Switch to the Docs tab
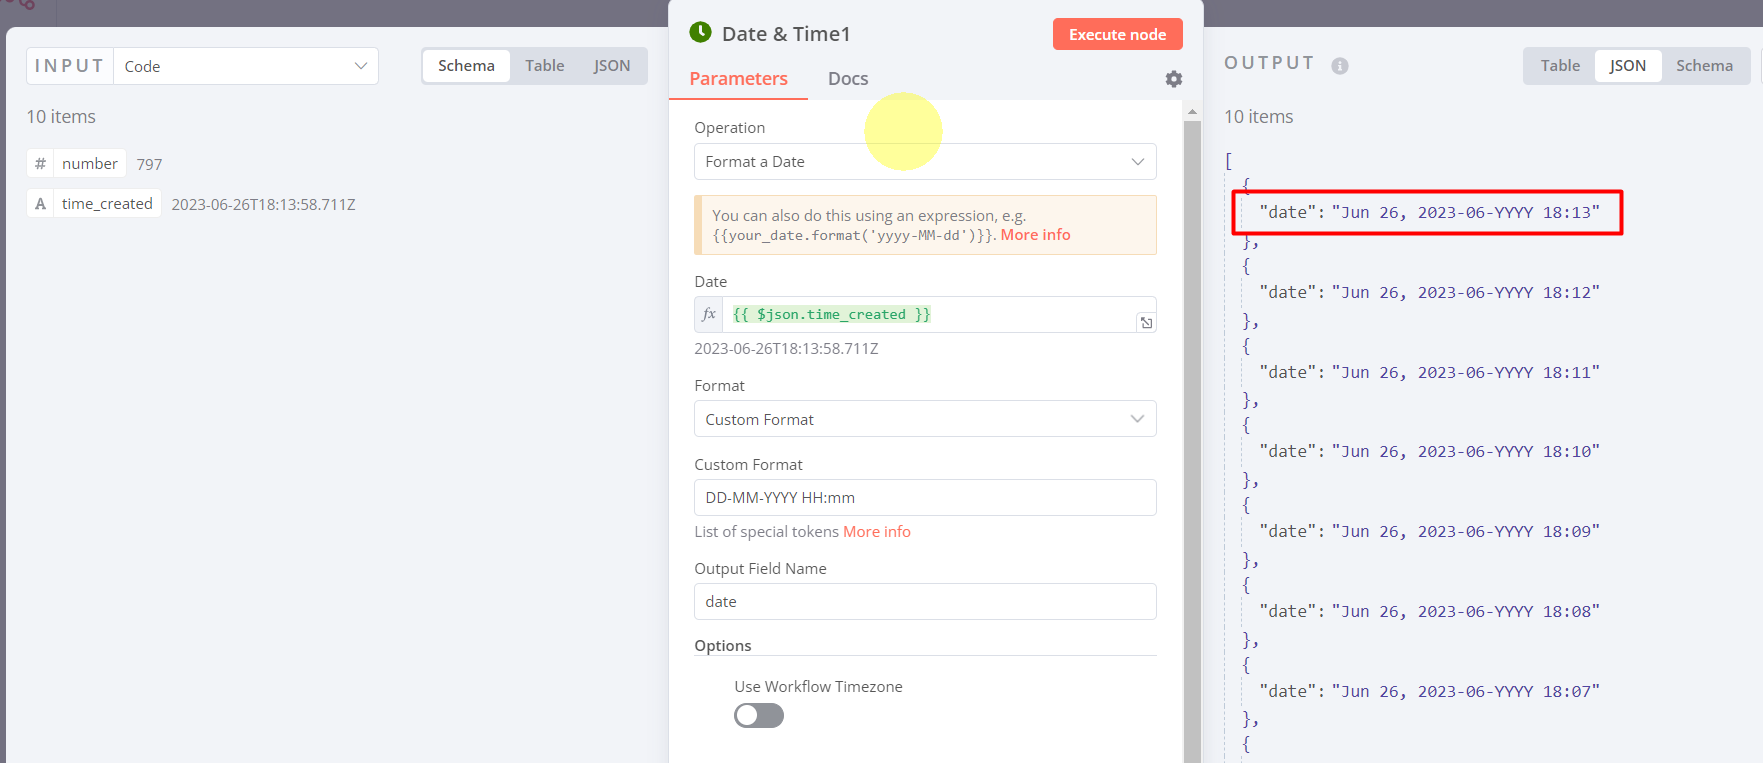This screenshot has height=763, width=1763. pyautogui.click(x=847, y=79)
